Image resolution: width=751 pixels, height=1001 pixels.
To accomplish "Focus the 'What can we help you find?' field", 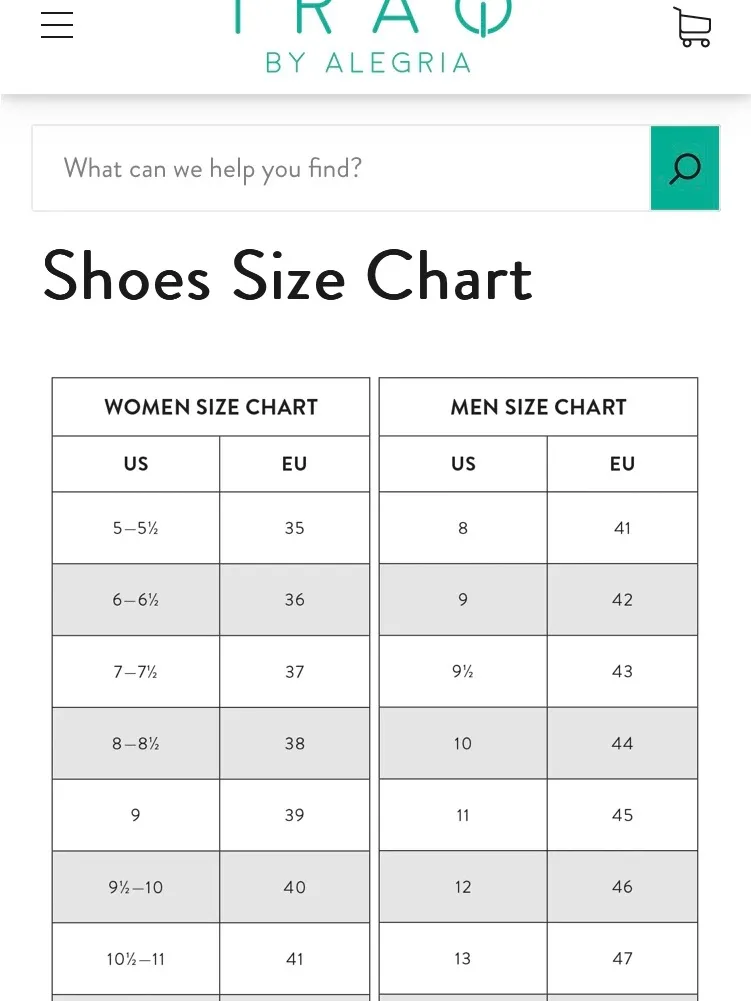I will click(342, 168).
